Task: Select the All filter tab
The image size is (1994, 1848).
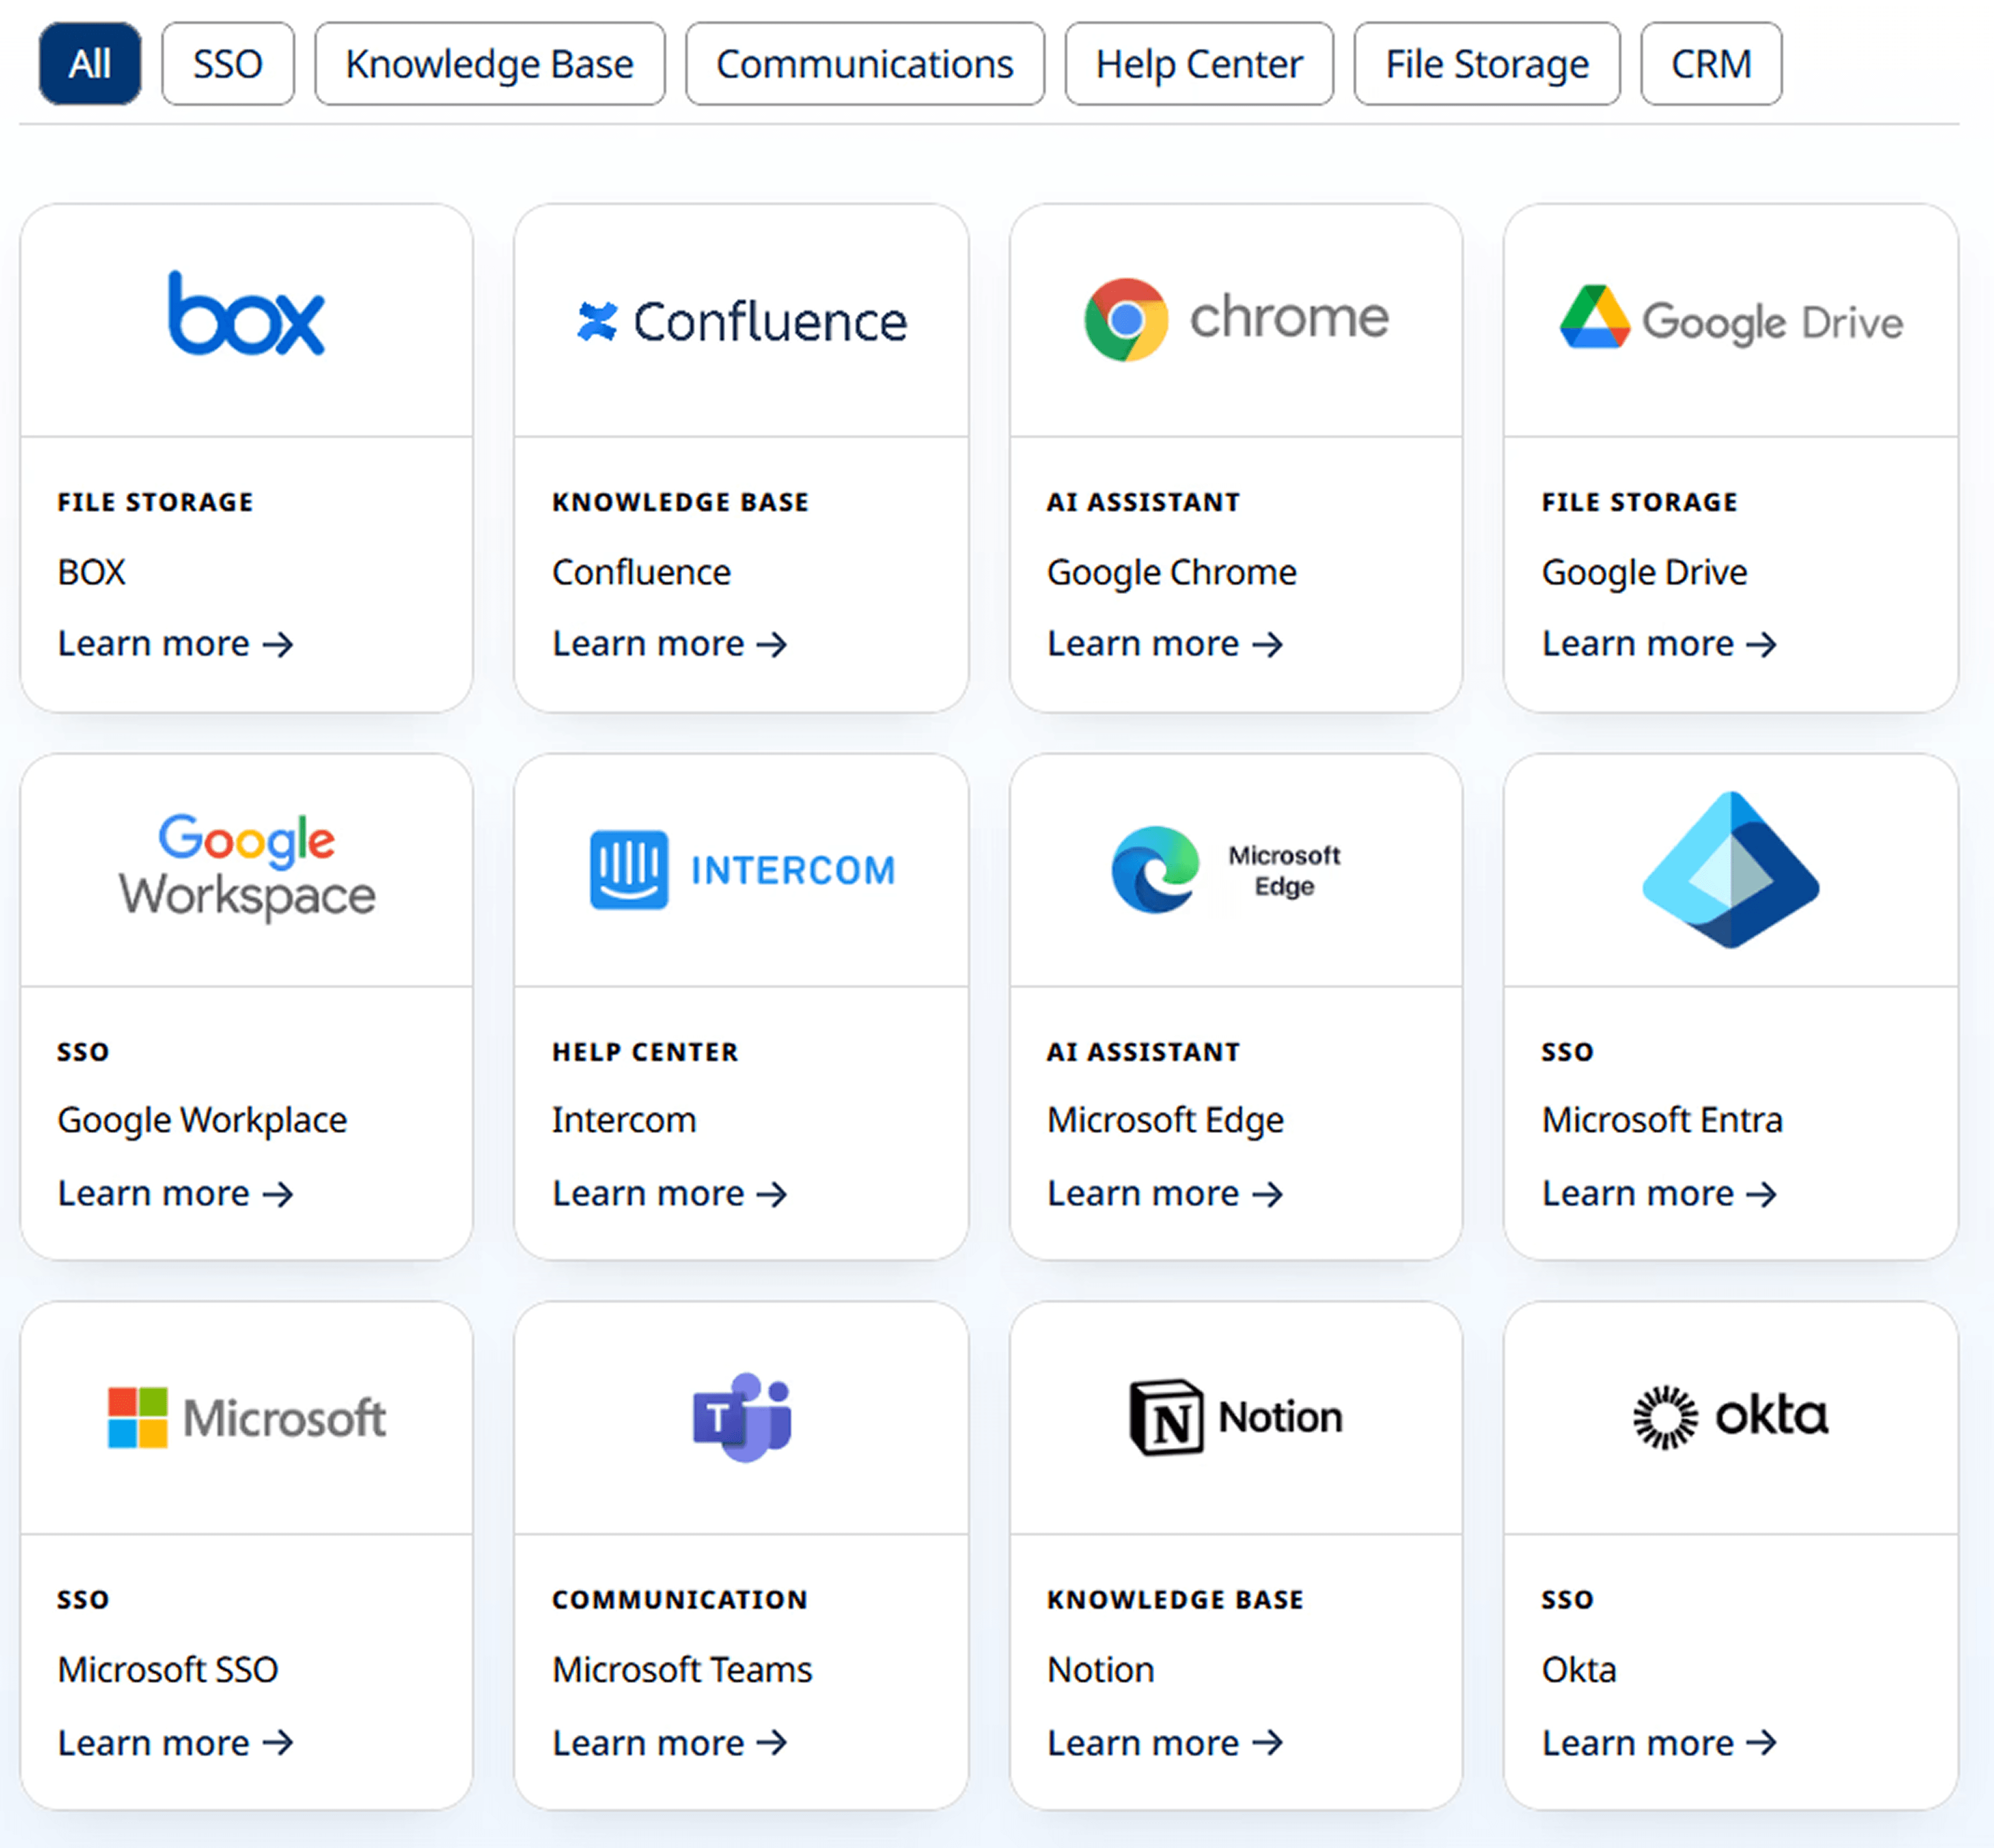Action: [x=90, y=64]
